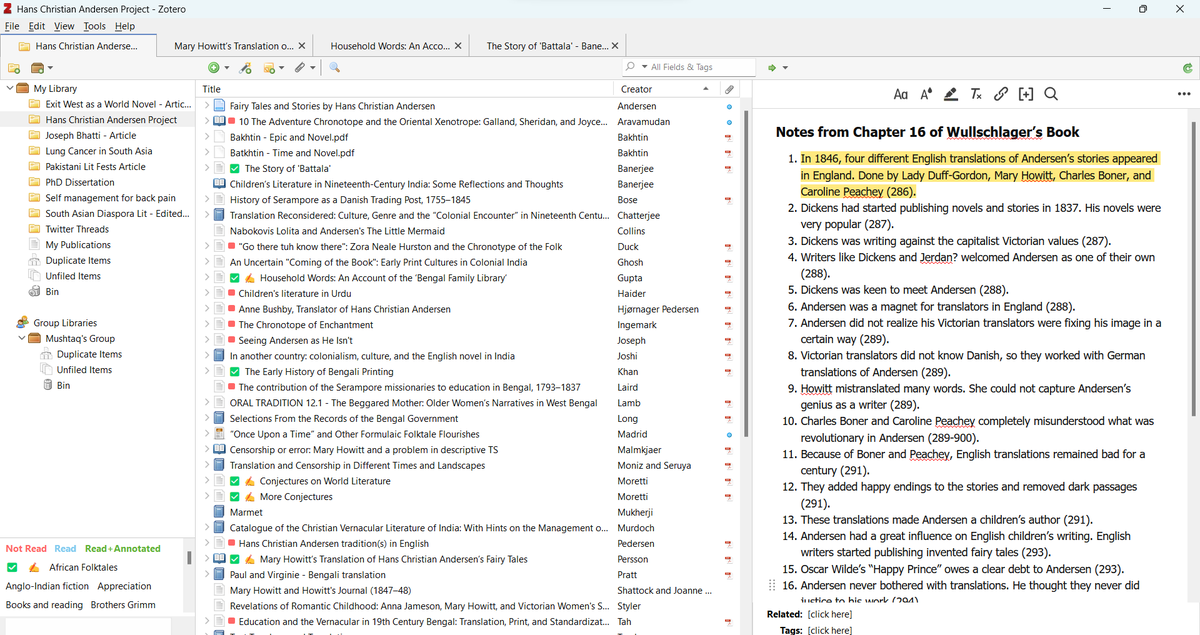The width and height of the screenshot is (1200, 635).
Task: Click the Add Attachment paperclip icon
Action: point(299,67)
